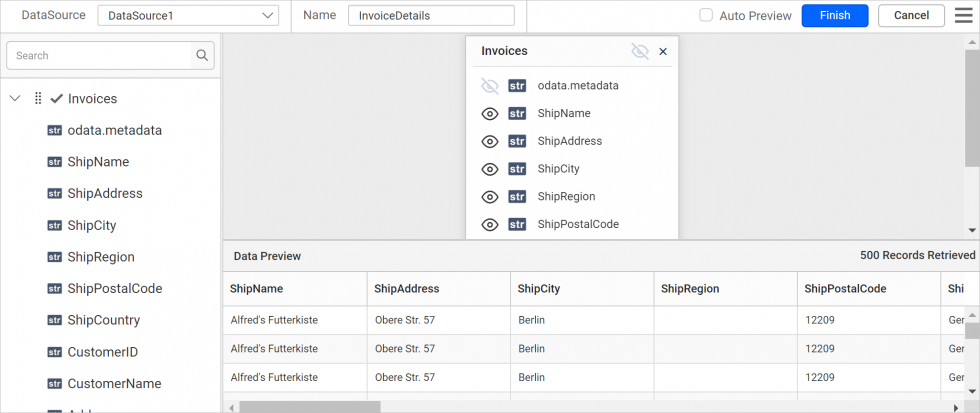
Task: Click the Finish button
Action: coord(835,16)
